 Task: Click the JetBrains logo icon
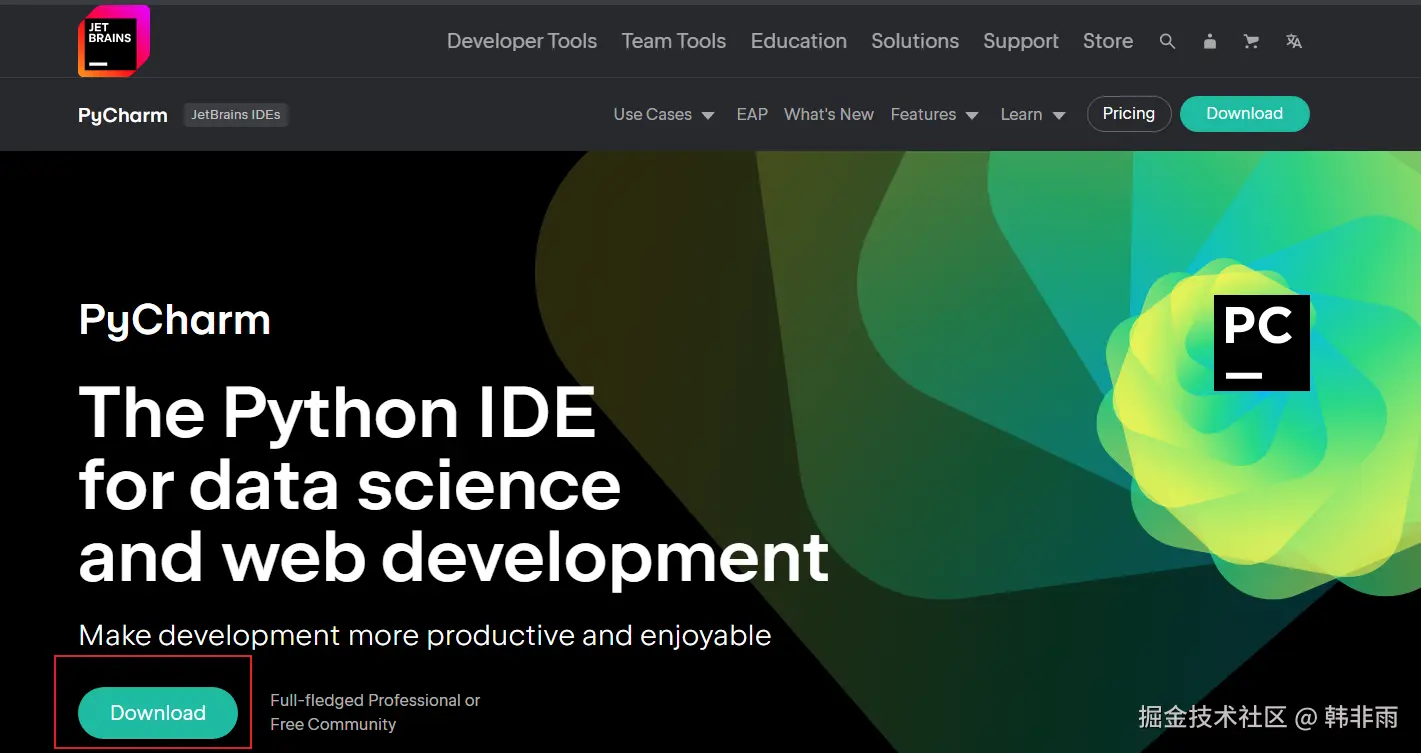coord(114,41)
